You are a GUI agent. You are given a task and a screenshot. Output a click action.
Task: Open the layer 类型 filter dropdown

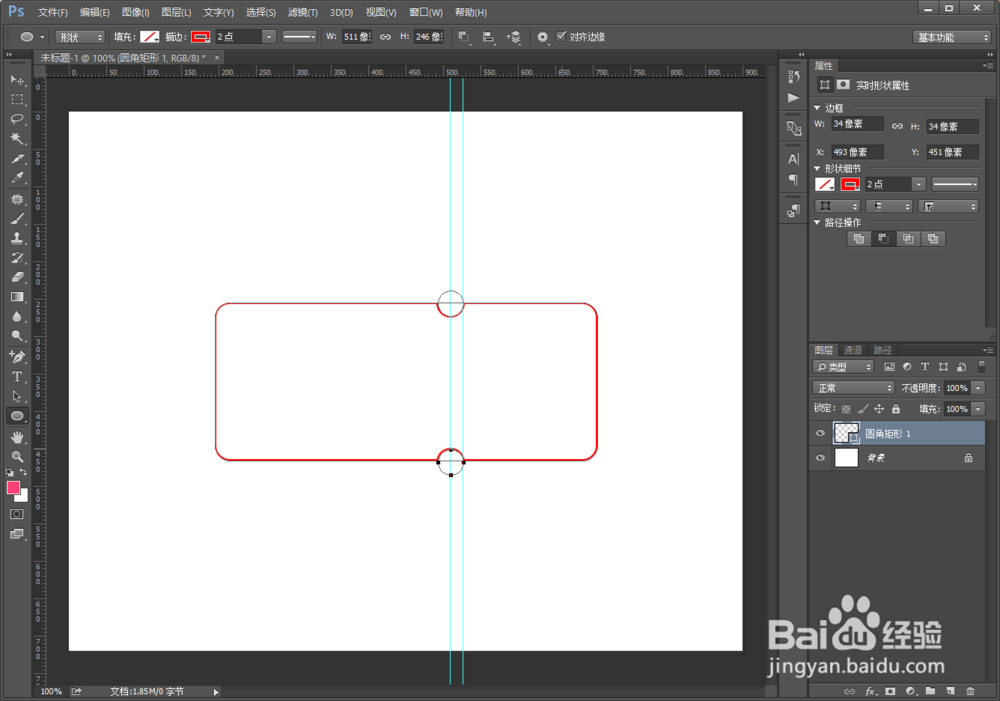[x=843, y=367]
